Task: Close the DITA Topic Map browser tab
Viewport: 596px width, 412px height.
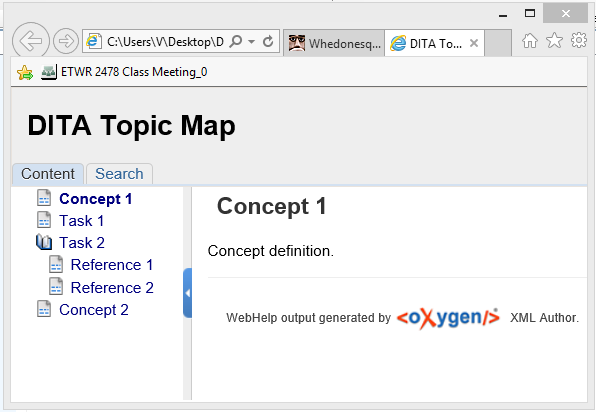Action: [474, 43]
